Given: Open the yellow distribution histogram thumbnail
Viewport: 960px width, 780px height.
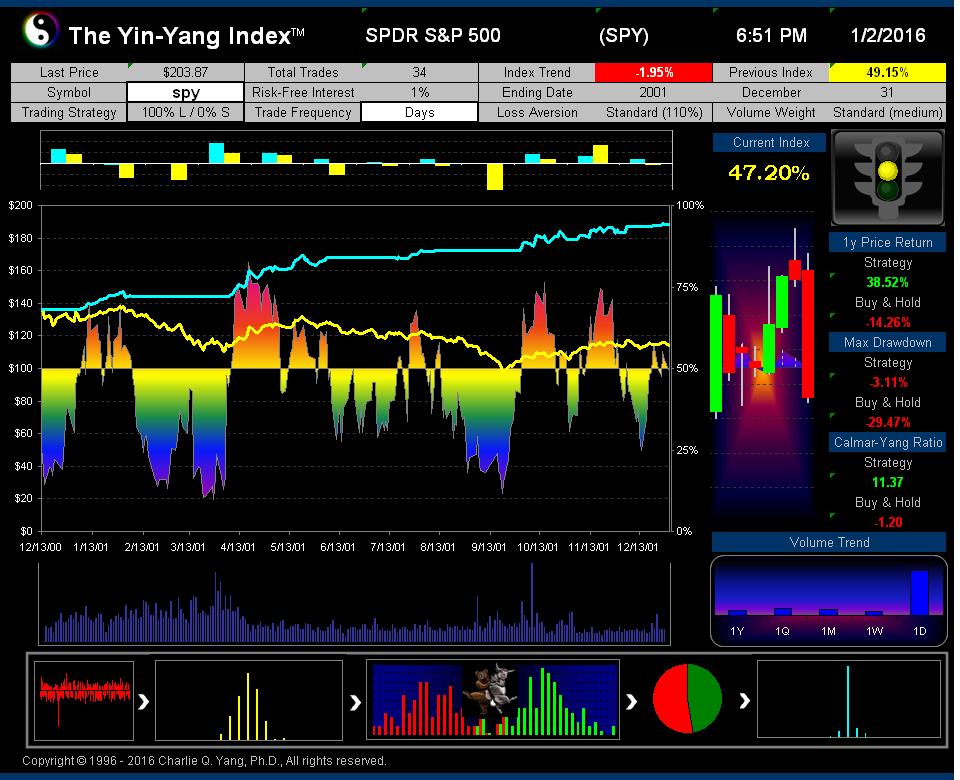Looking at the screenshot, I should (249, 700).
